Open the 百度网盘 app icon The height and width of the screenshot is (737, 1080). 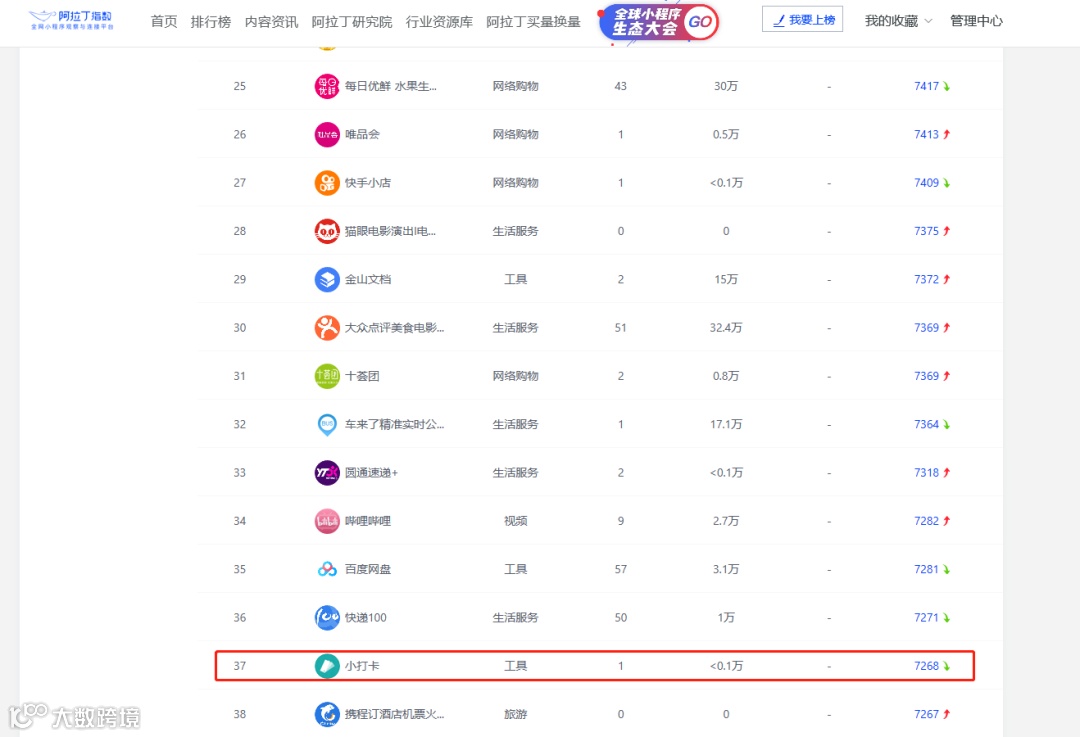click(326, 569)
